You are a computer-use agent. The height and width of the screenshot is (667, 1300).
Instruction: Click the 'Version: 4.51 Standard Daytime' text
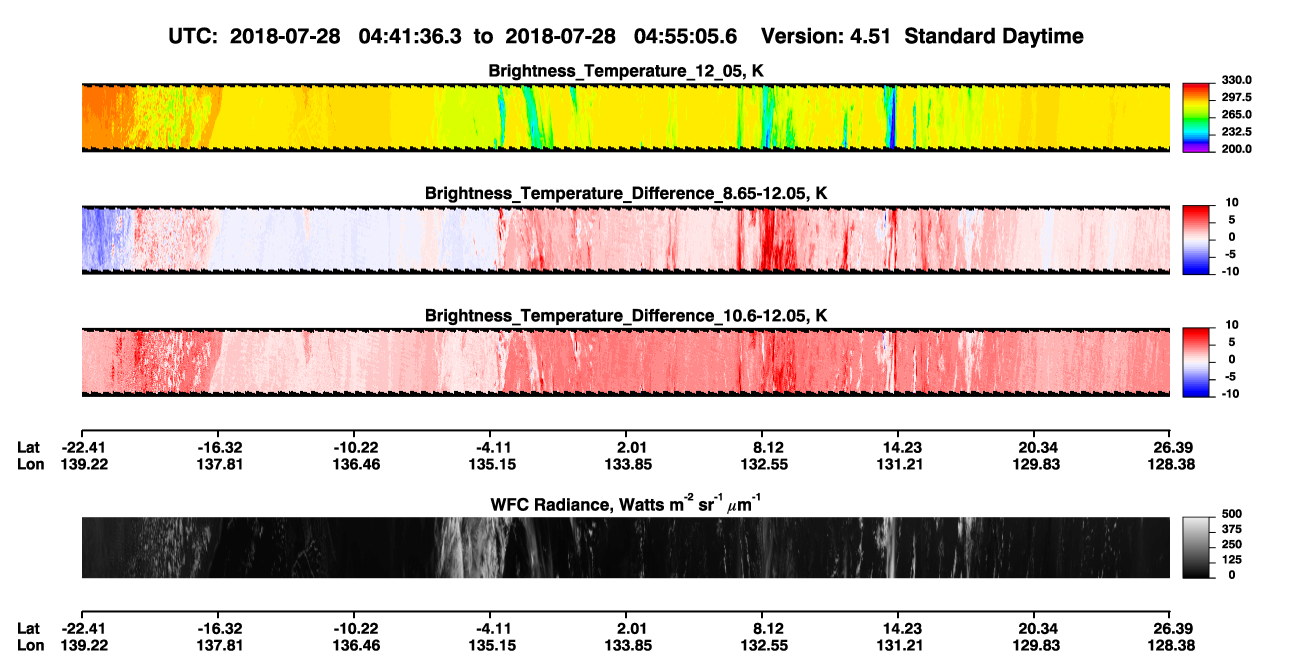(922, 36)
